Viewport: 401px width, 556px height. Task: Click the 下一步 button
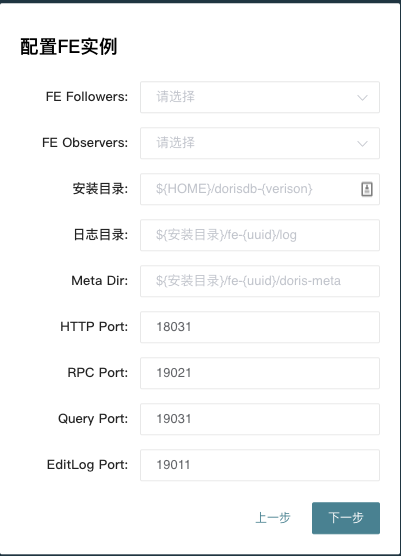click(346, 518)
